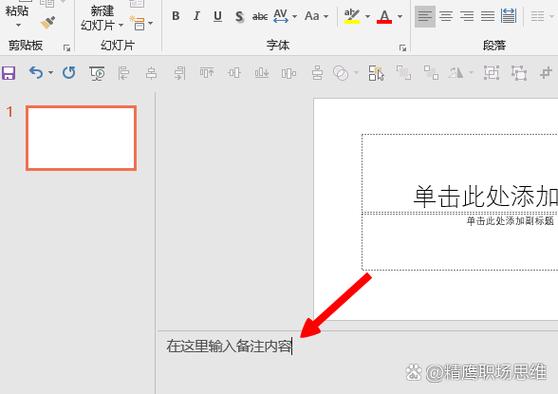This screenshot has width=558, height=394.
Task: Toggle Strikethrough formatting
Action: 260,16
